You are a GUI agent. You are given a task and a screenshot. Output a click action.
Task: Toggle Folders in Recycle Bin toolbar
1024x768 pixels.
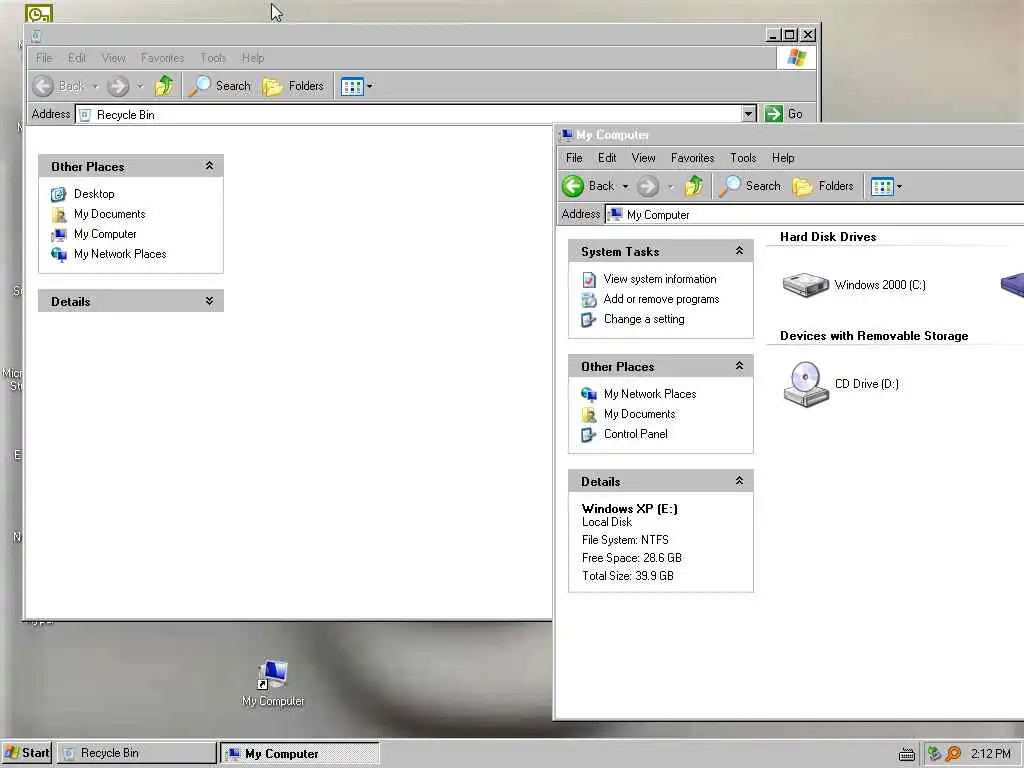click(x=293, y=86)
